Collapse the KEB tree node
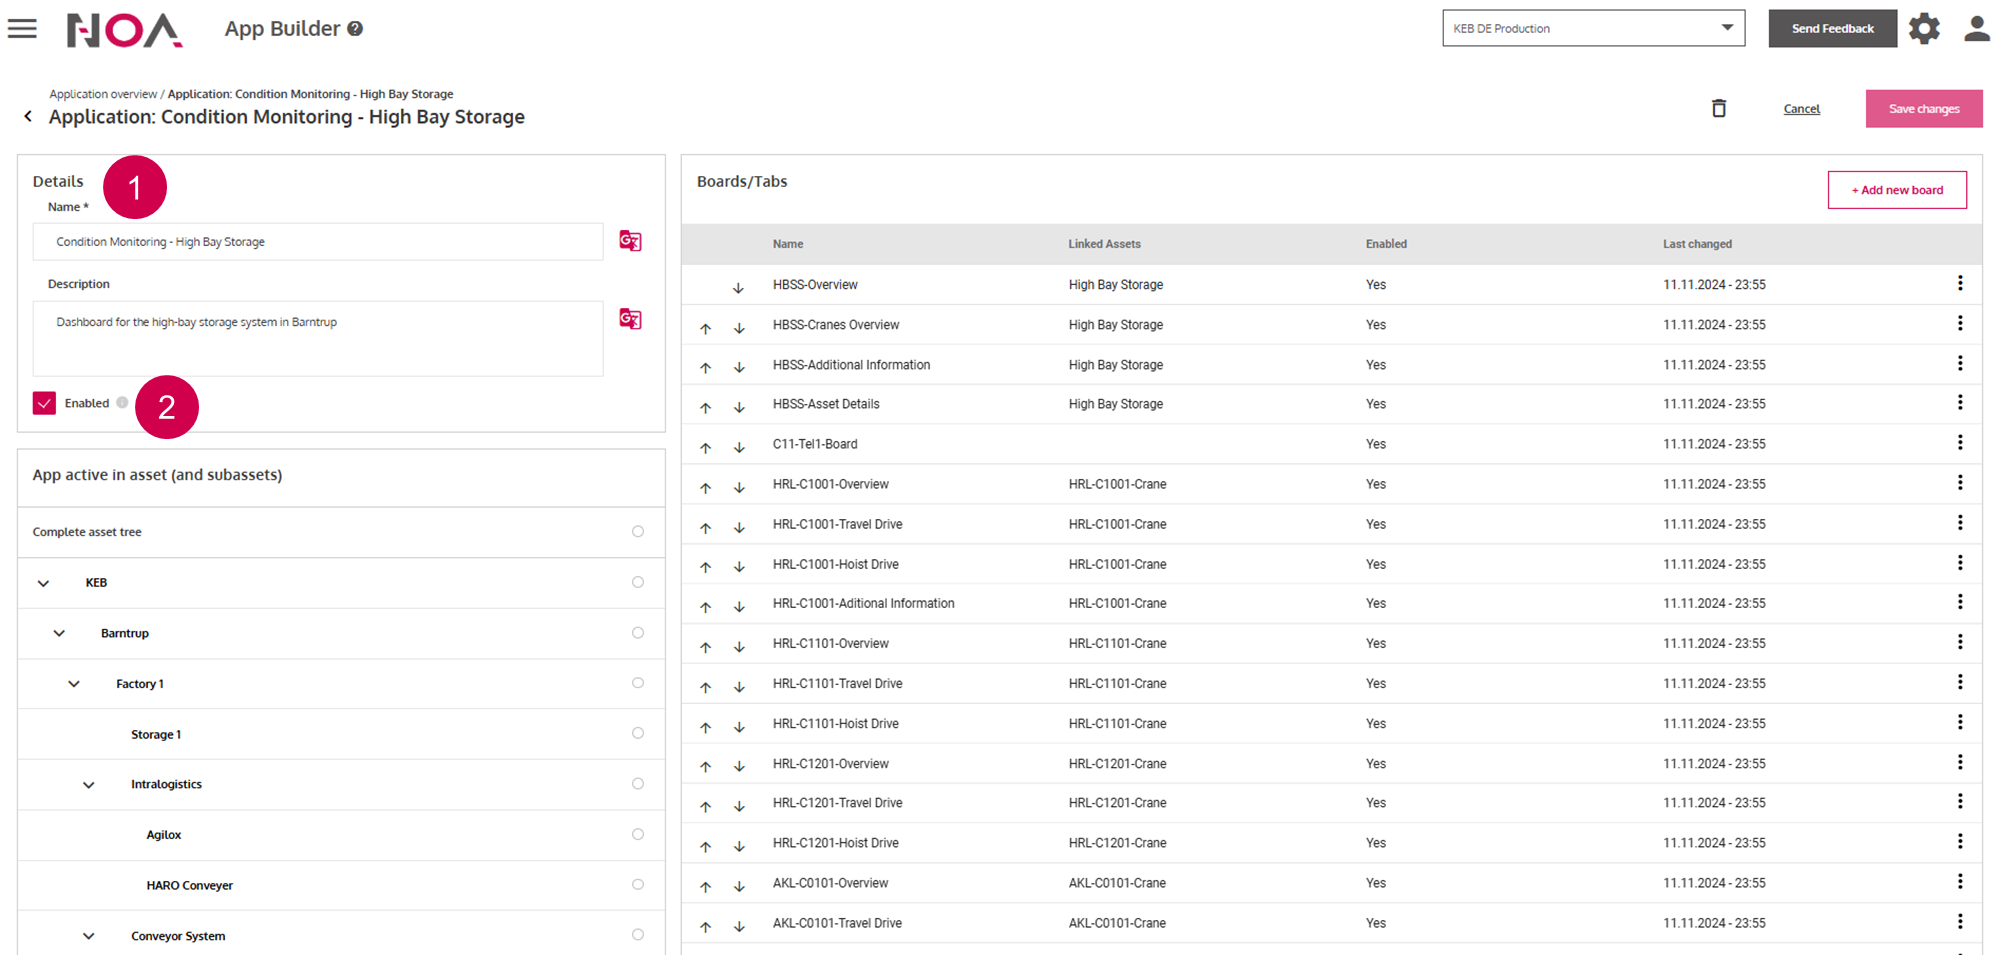Screen dimensions: 2000x955 coord(43,583)
